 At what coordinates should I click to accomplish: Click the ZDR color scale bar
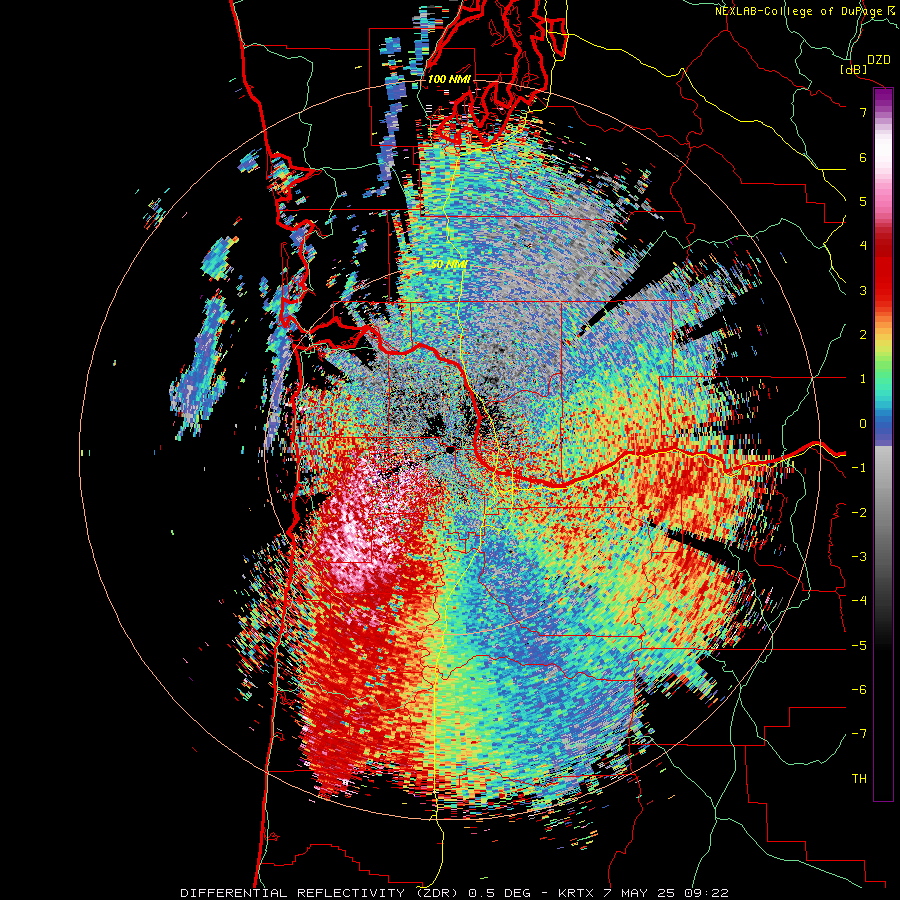point(883,444)
